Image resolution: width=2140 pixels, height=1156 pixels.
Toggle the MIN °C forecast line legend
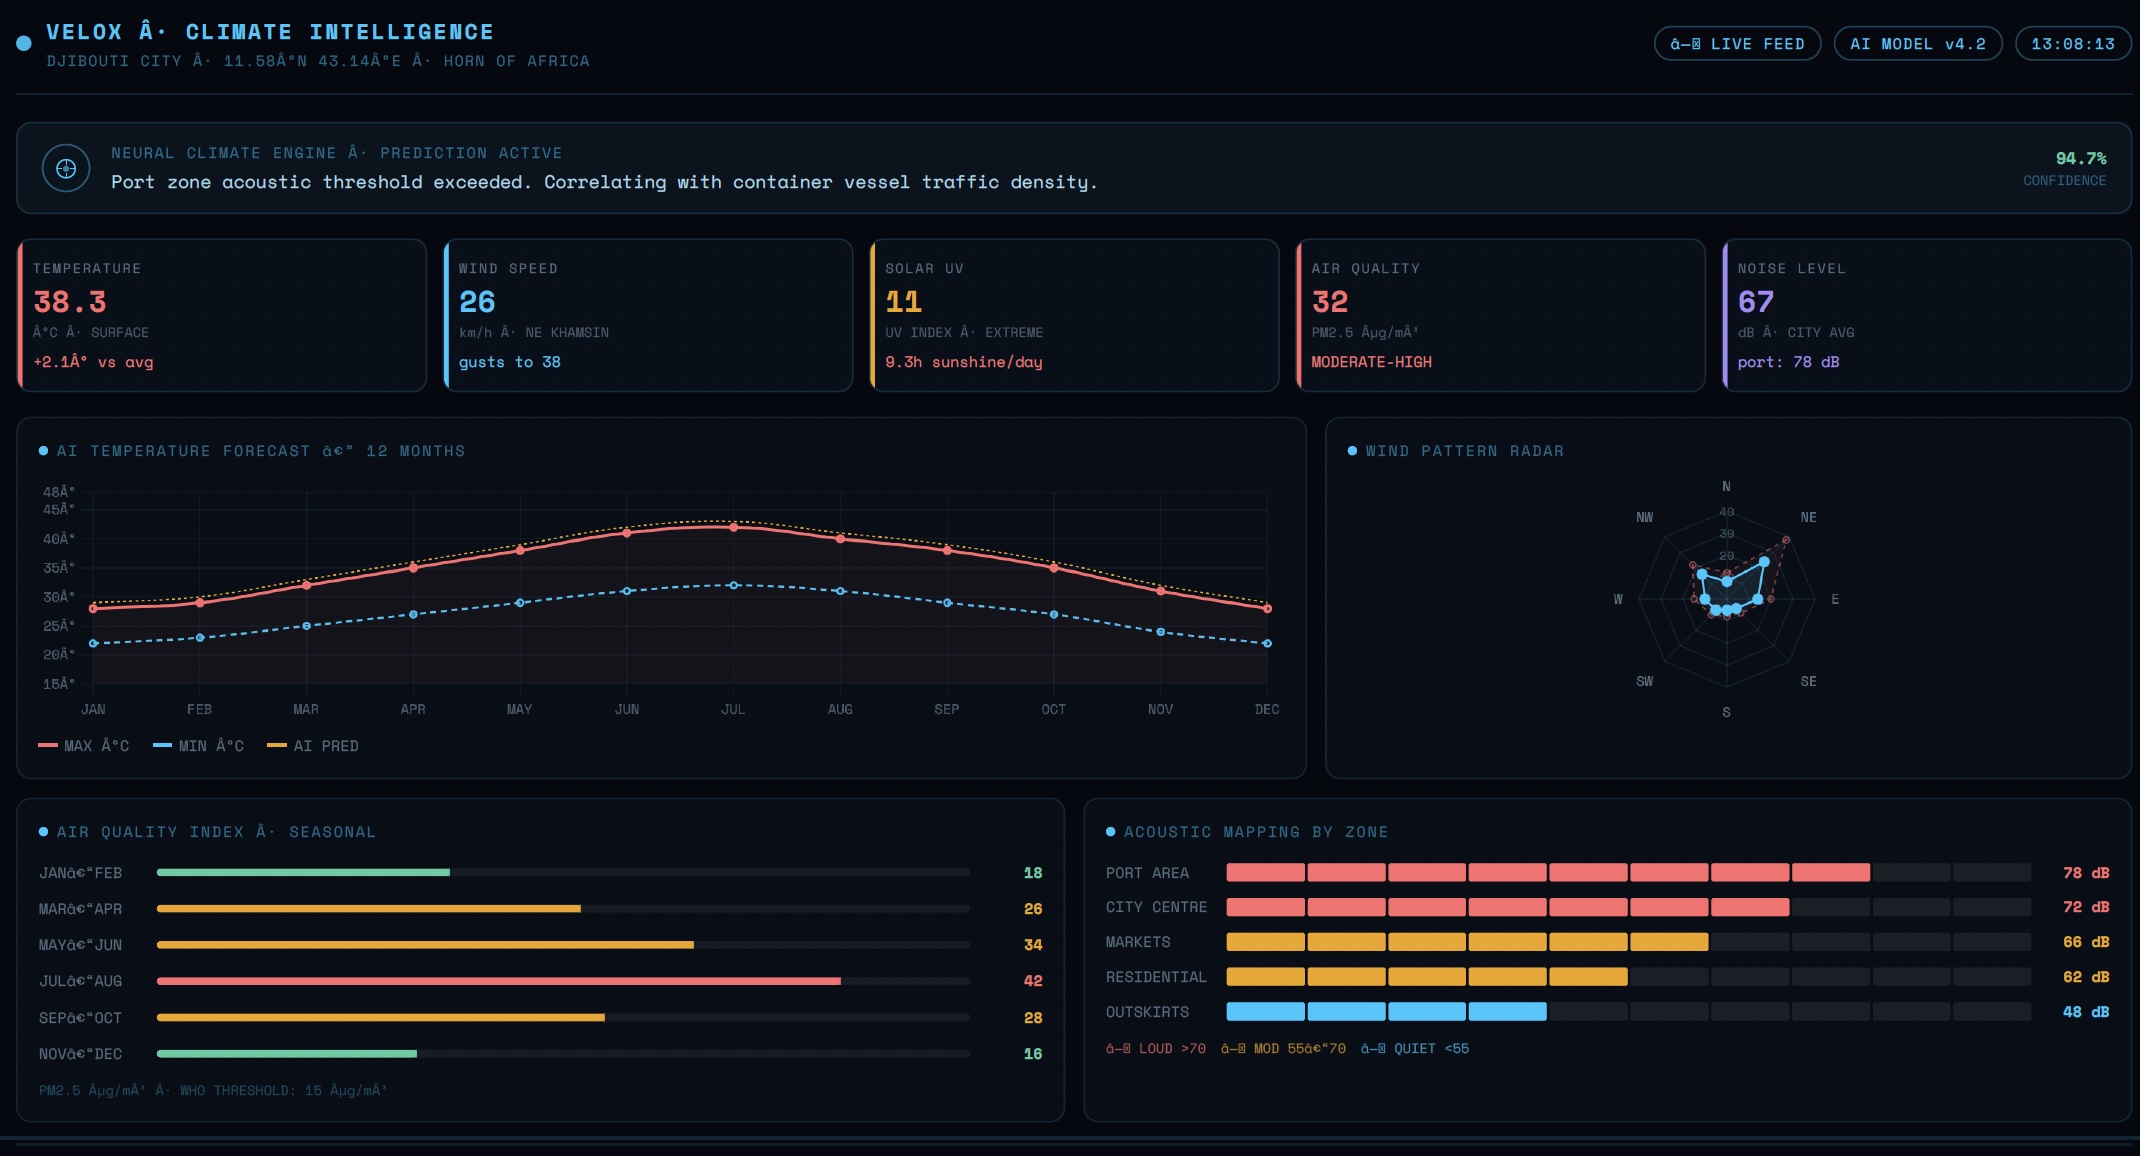coord(200,745)
